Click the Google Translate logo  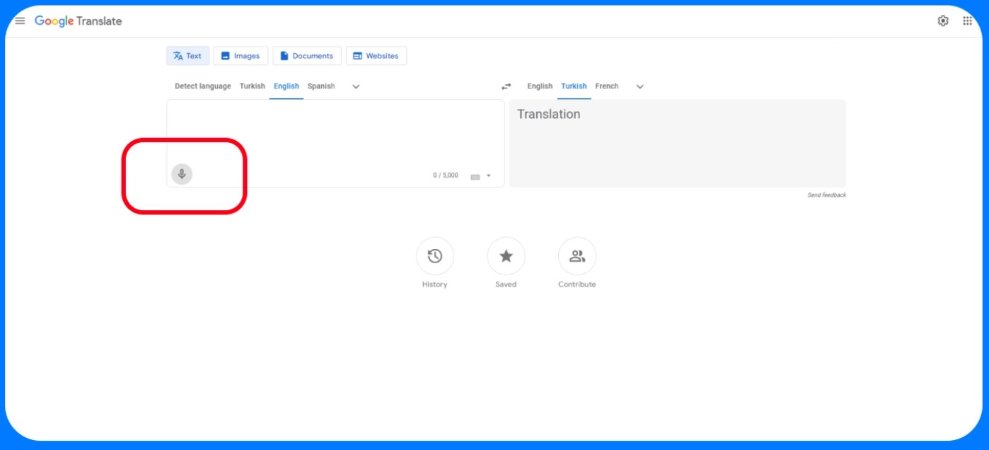78,21
